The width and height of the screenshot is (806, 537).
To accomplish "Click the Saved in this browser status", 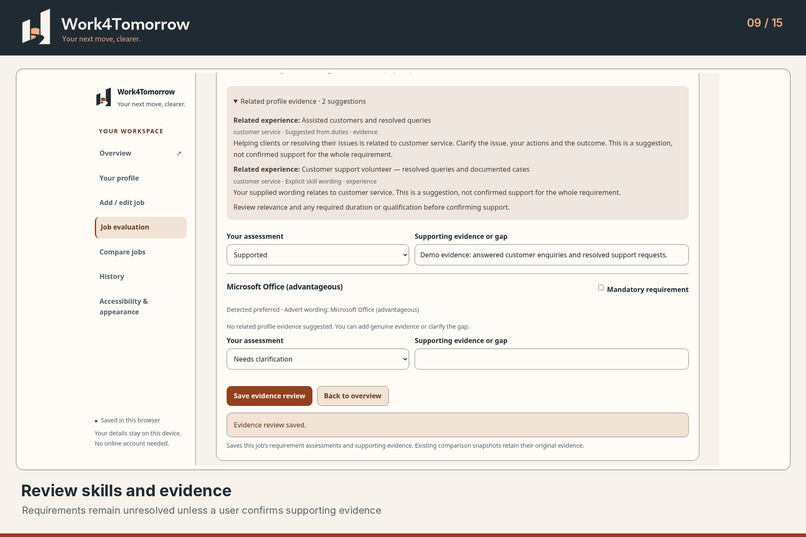I will pyautogui.click(x=127, y=420).
